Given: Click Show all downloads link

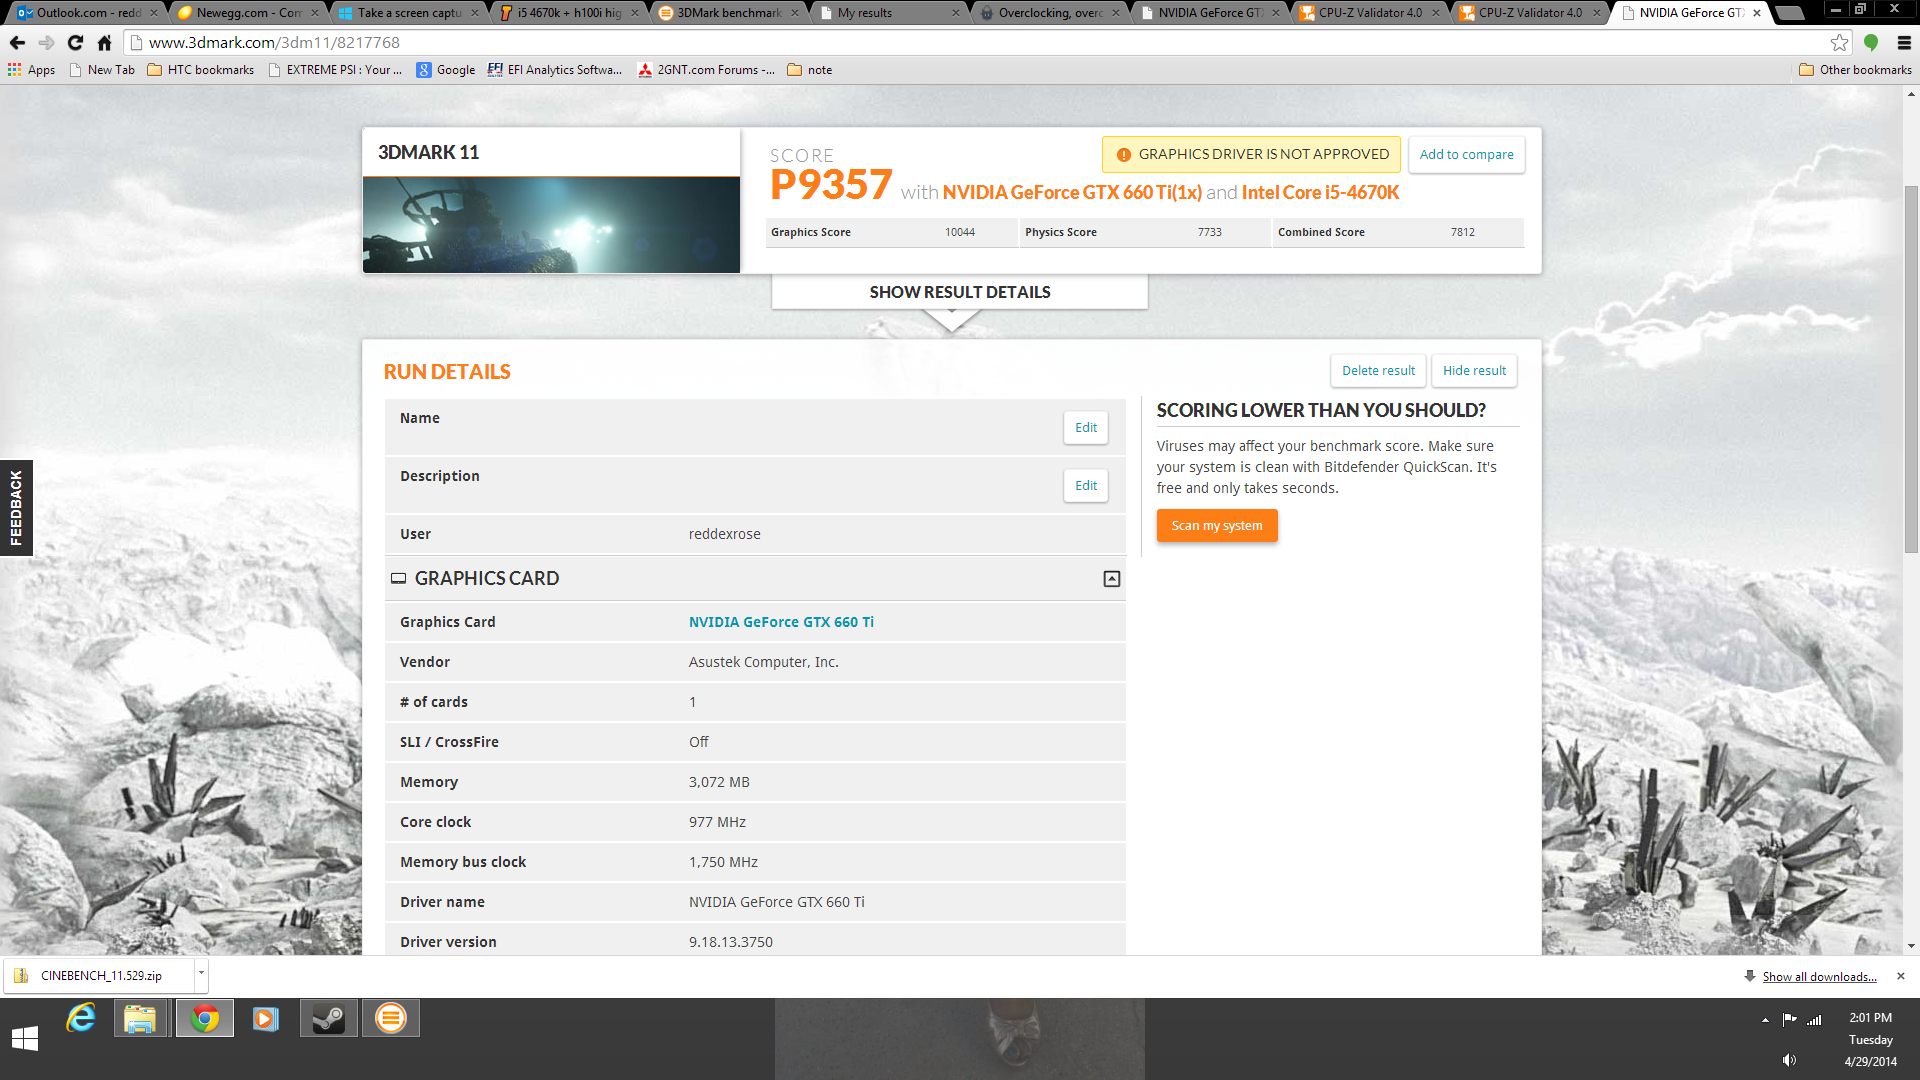Looking at the screenshot, I should [1819, 977].
